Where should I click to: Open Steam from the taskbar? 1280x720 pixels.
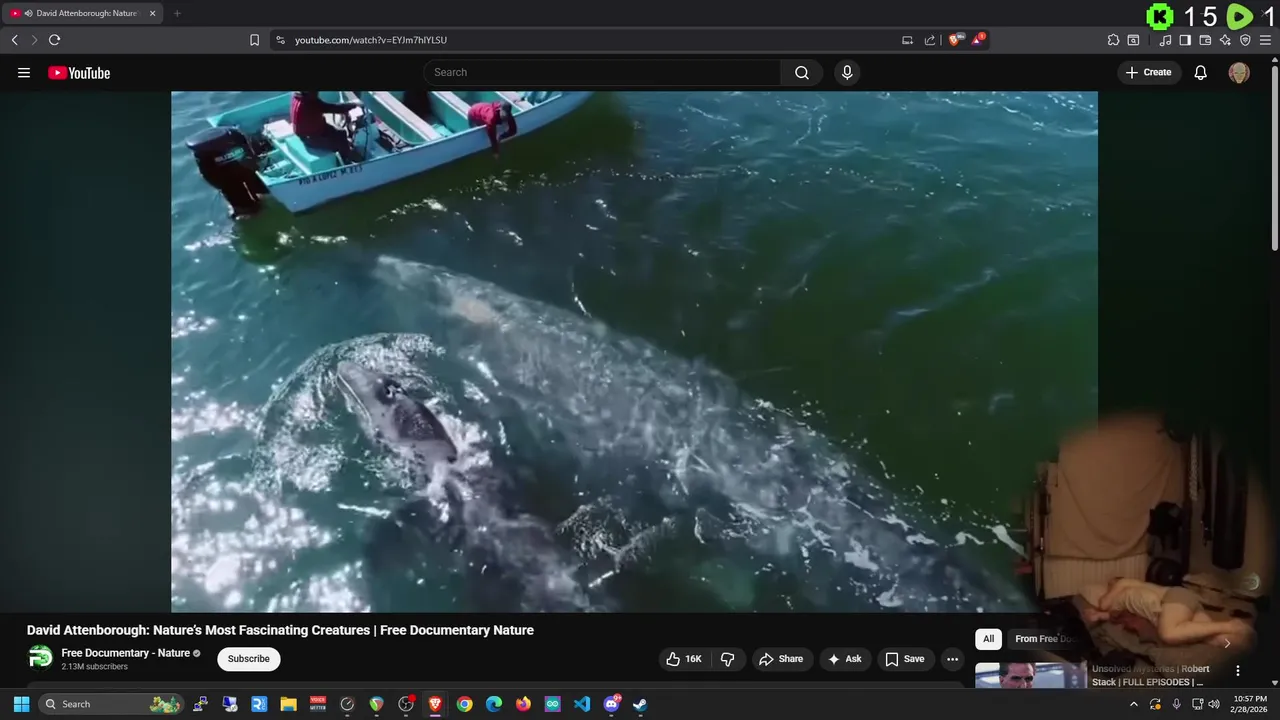[640, 704]
